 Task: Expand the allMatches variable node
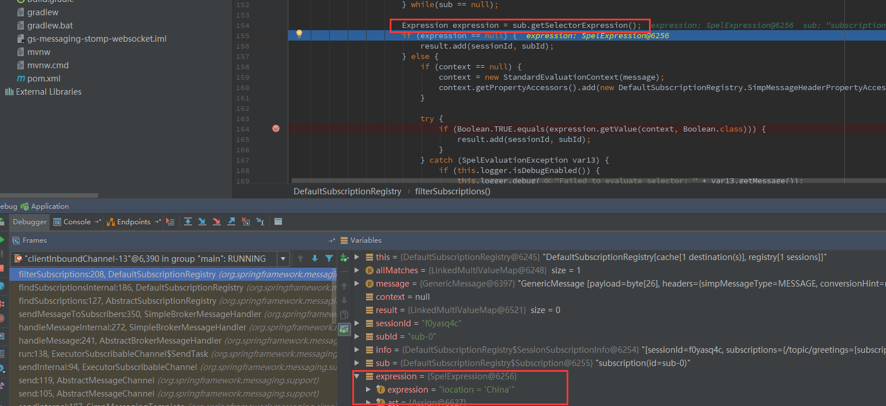tap(357, 270)
